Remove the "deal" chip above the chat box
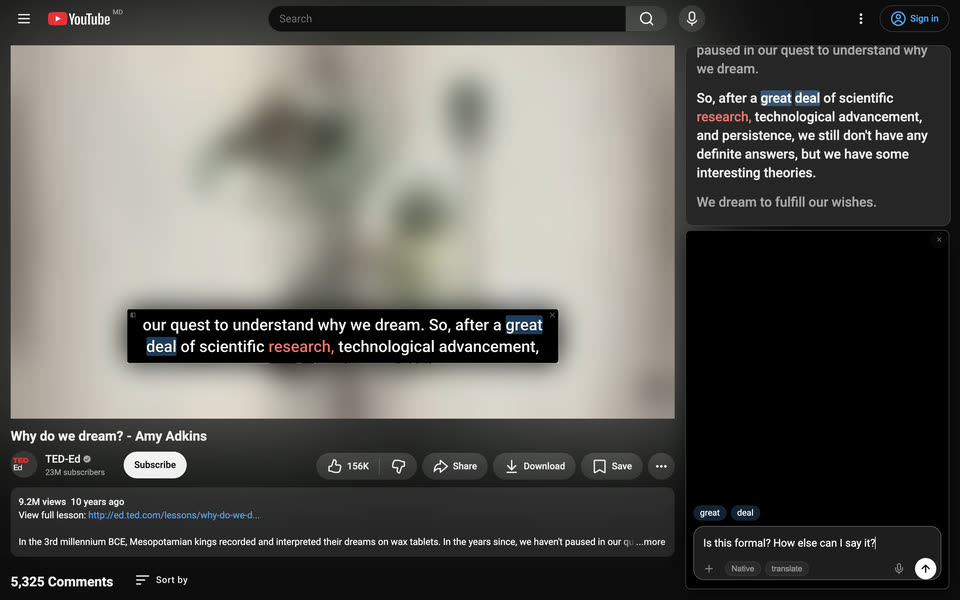This screenshot has height=600, width=960. (745, 513)
